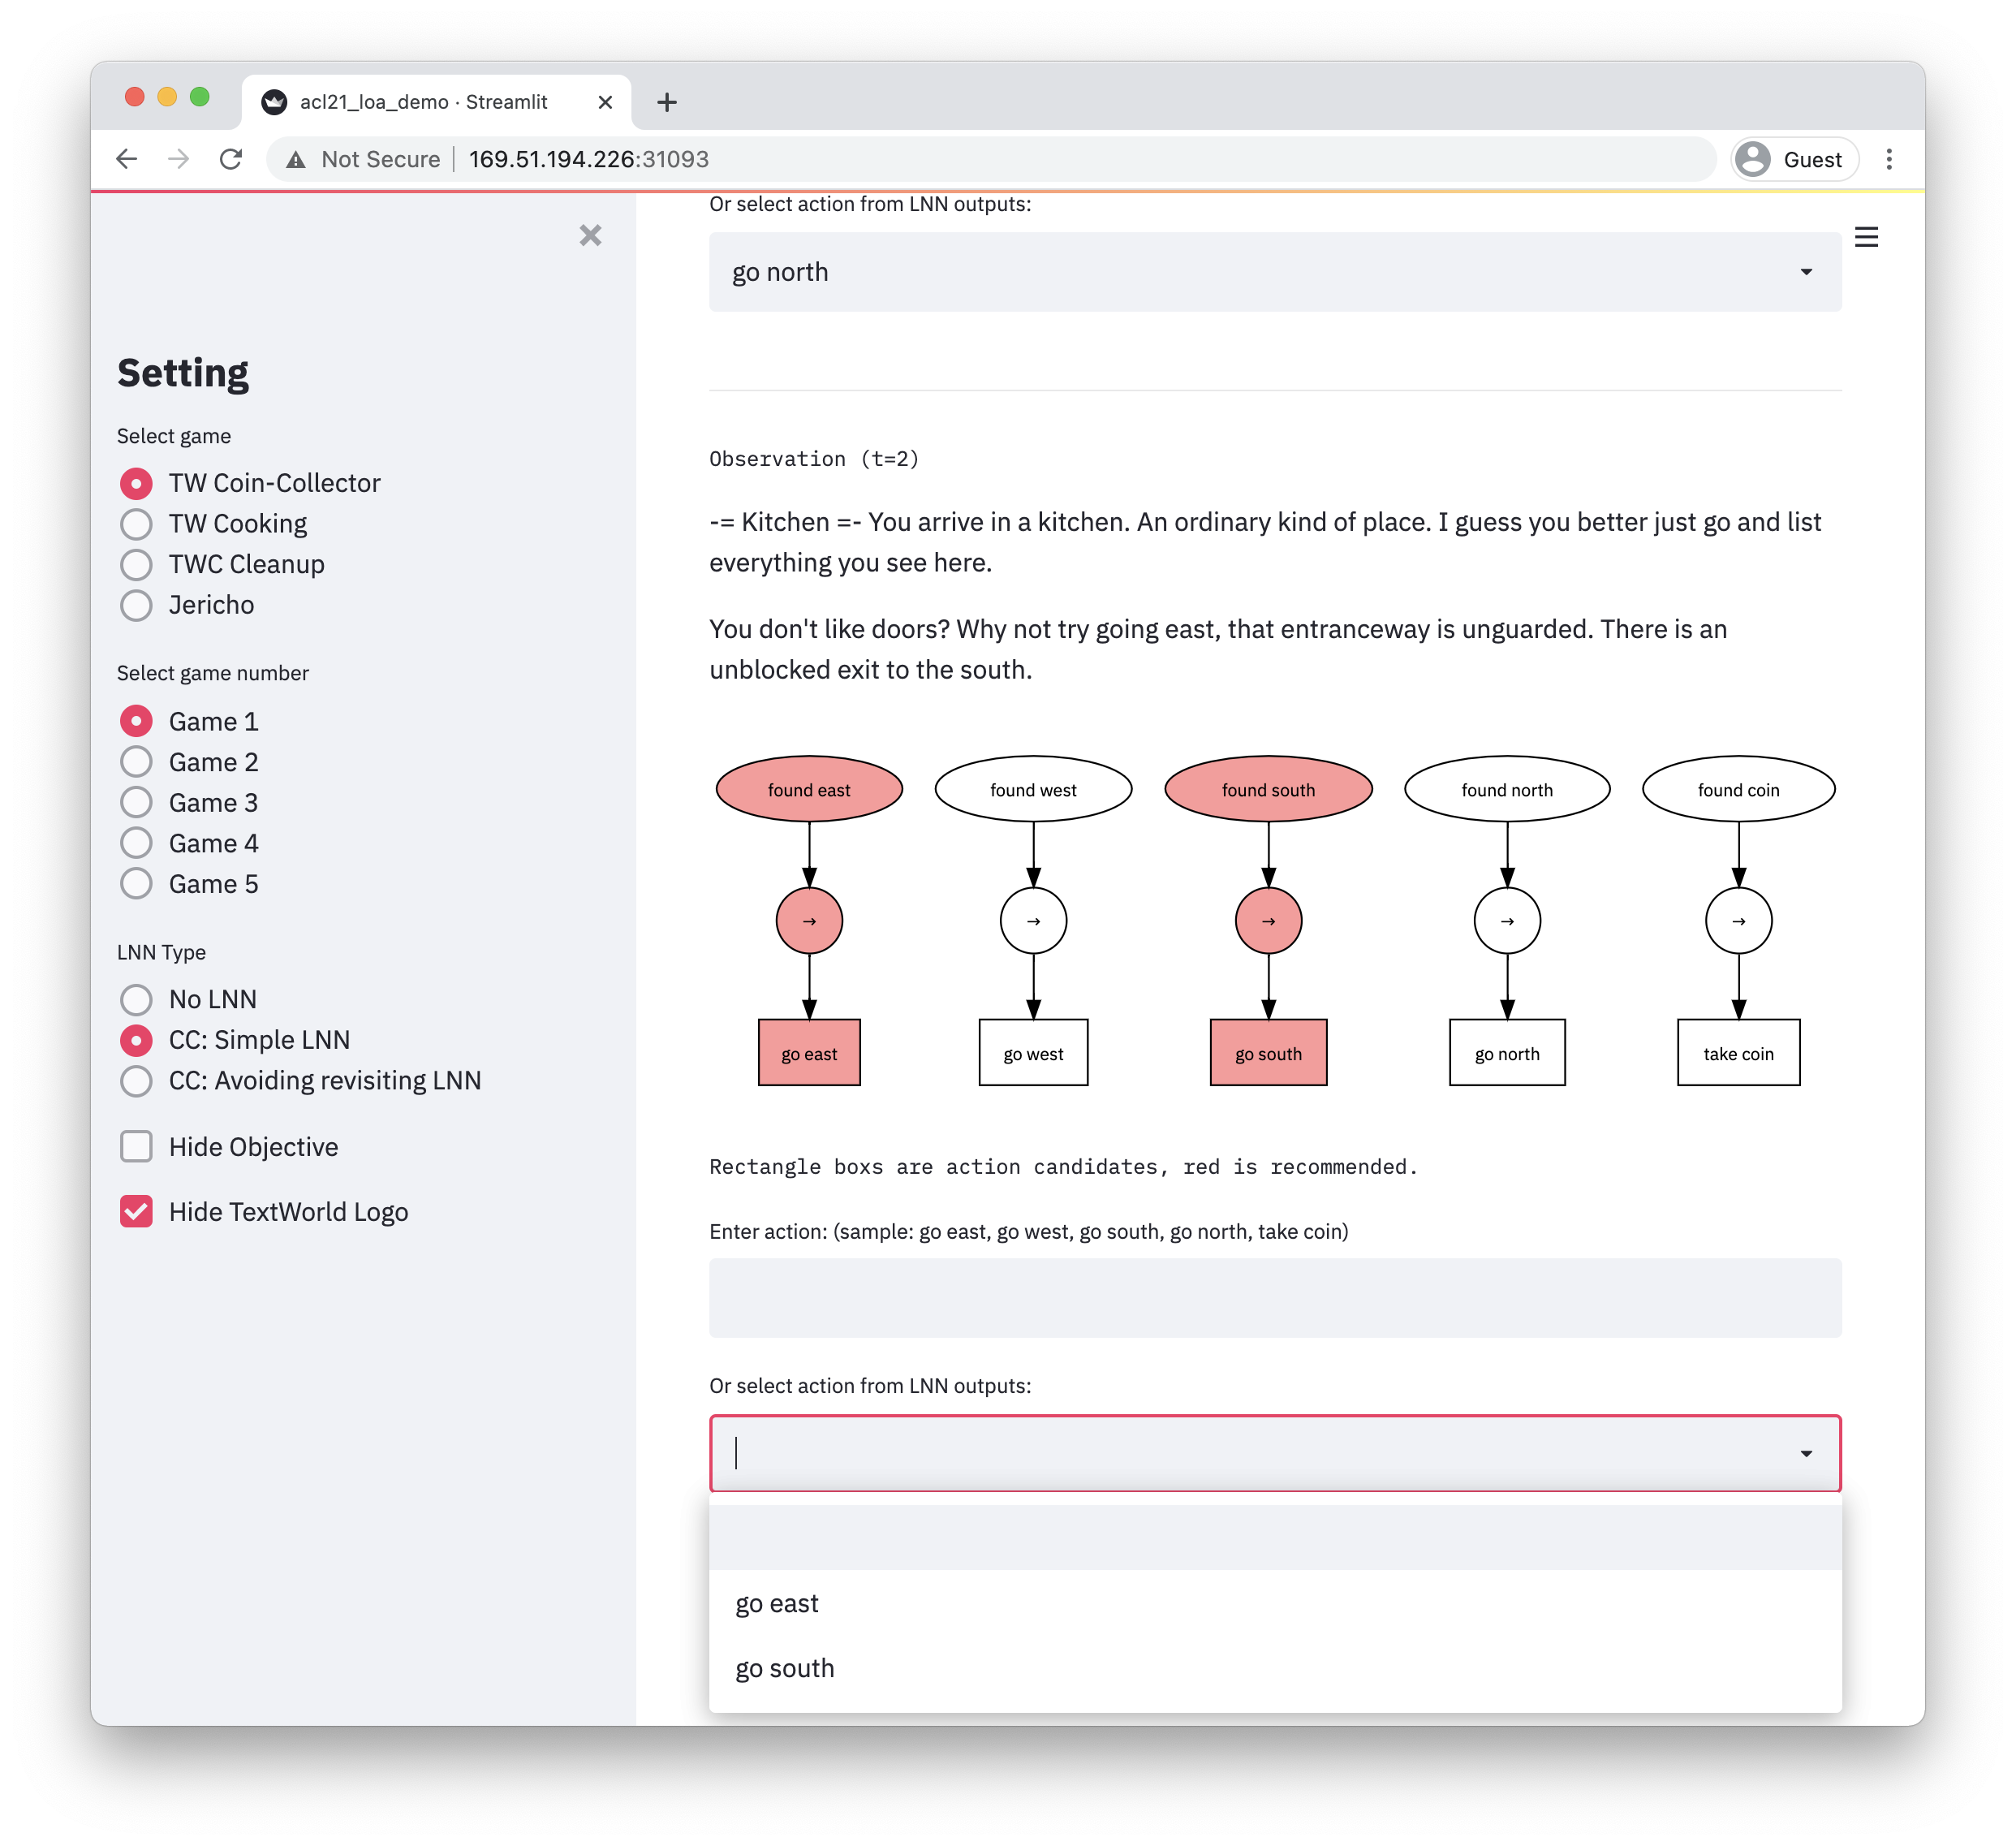Open a new browser tab with plus icon
Viewport: 2016px width, 1846px height.
coord(667,102)
